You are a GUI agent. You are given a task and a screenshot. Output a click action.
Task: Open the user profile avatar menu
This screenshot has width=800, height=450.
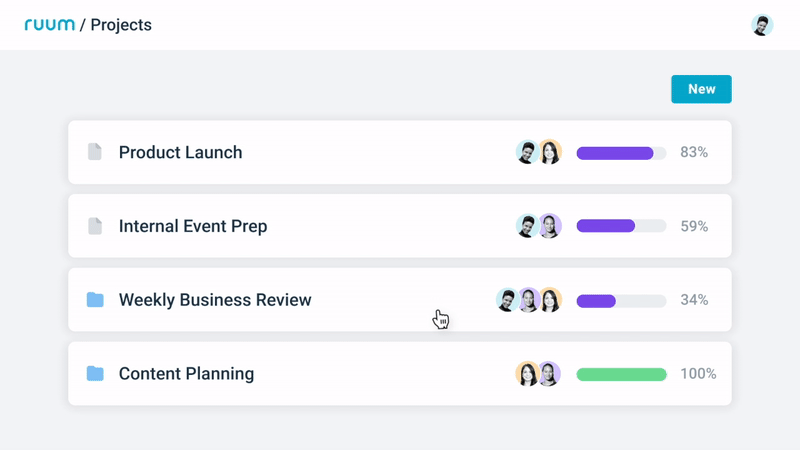click(762, 25)
